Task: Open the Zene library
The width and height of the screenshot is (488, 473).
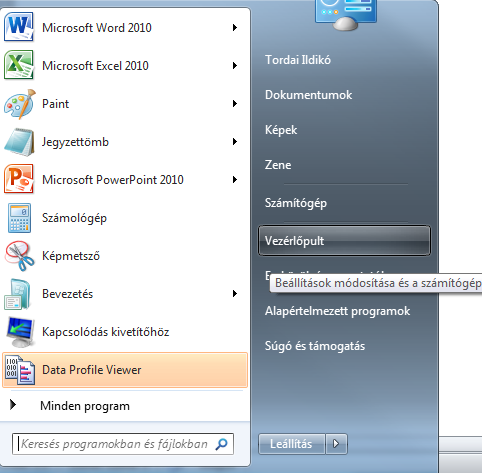Action: [x=278, y=165]
